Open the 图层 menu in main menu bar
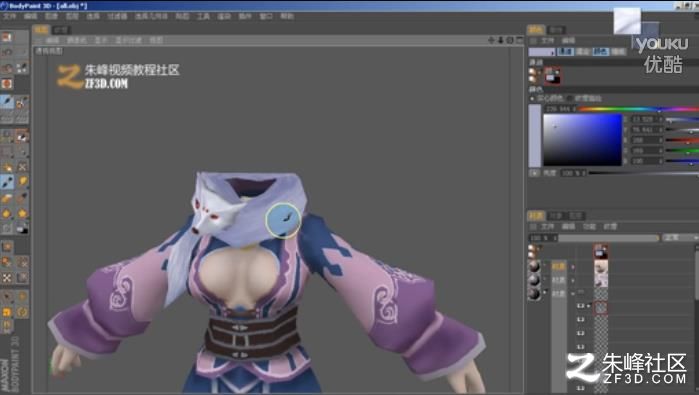 (72, 16)
